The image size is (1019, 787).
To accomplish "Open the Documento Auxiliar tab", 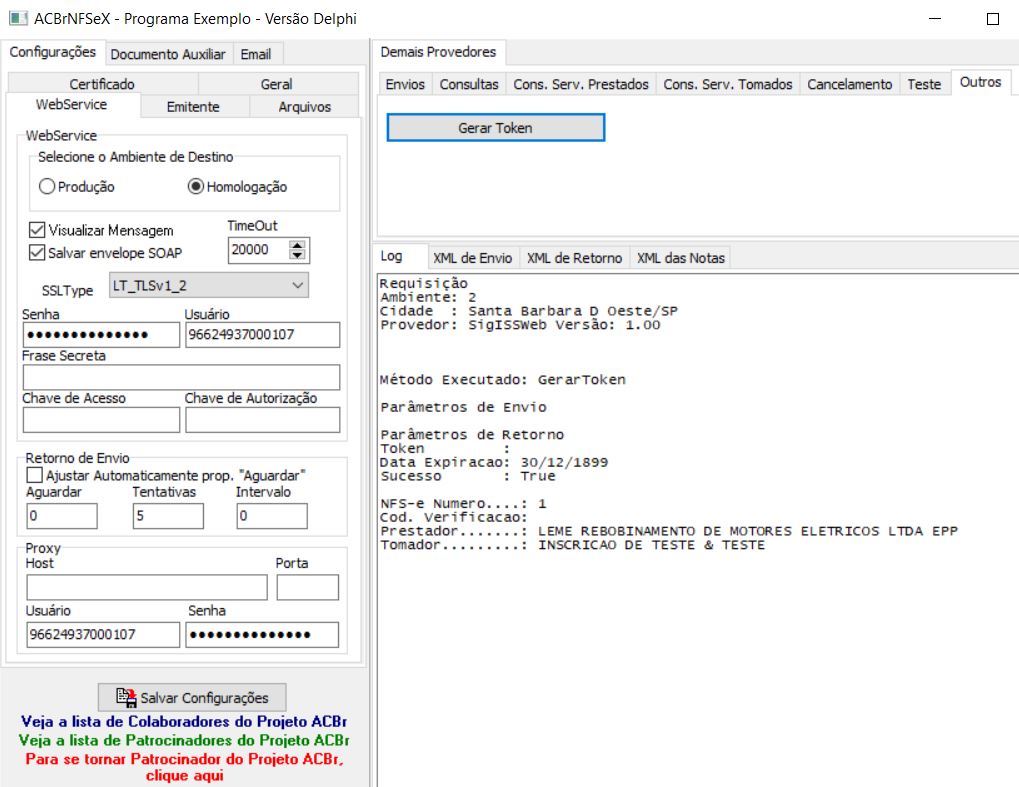I will coord(168,55).
